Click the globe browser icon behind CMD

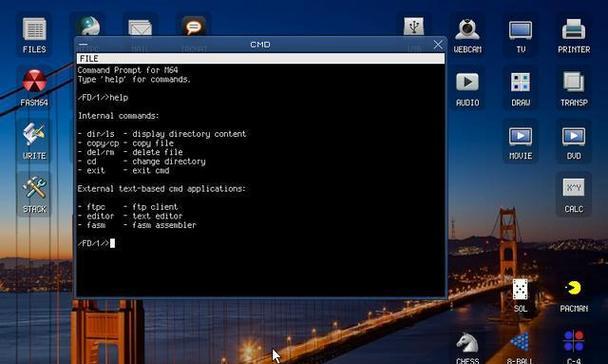88,26
